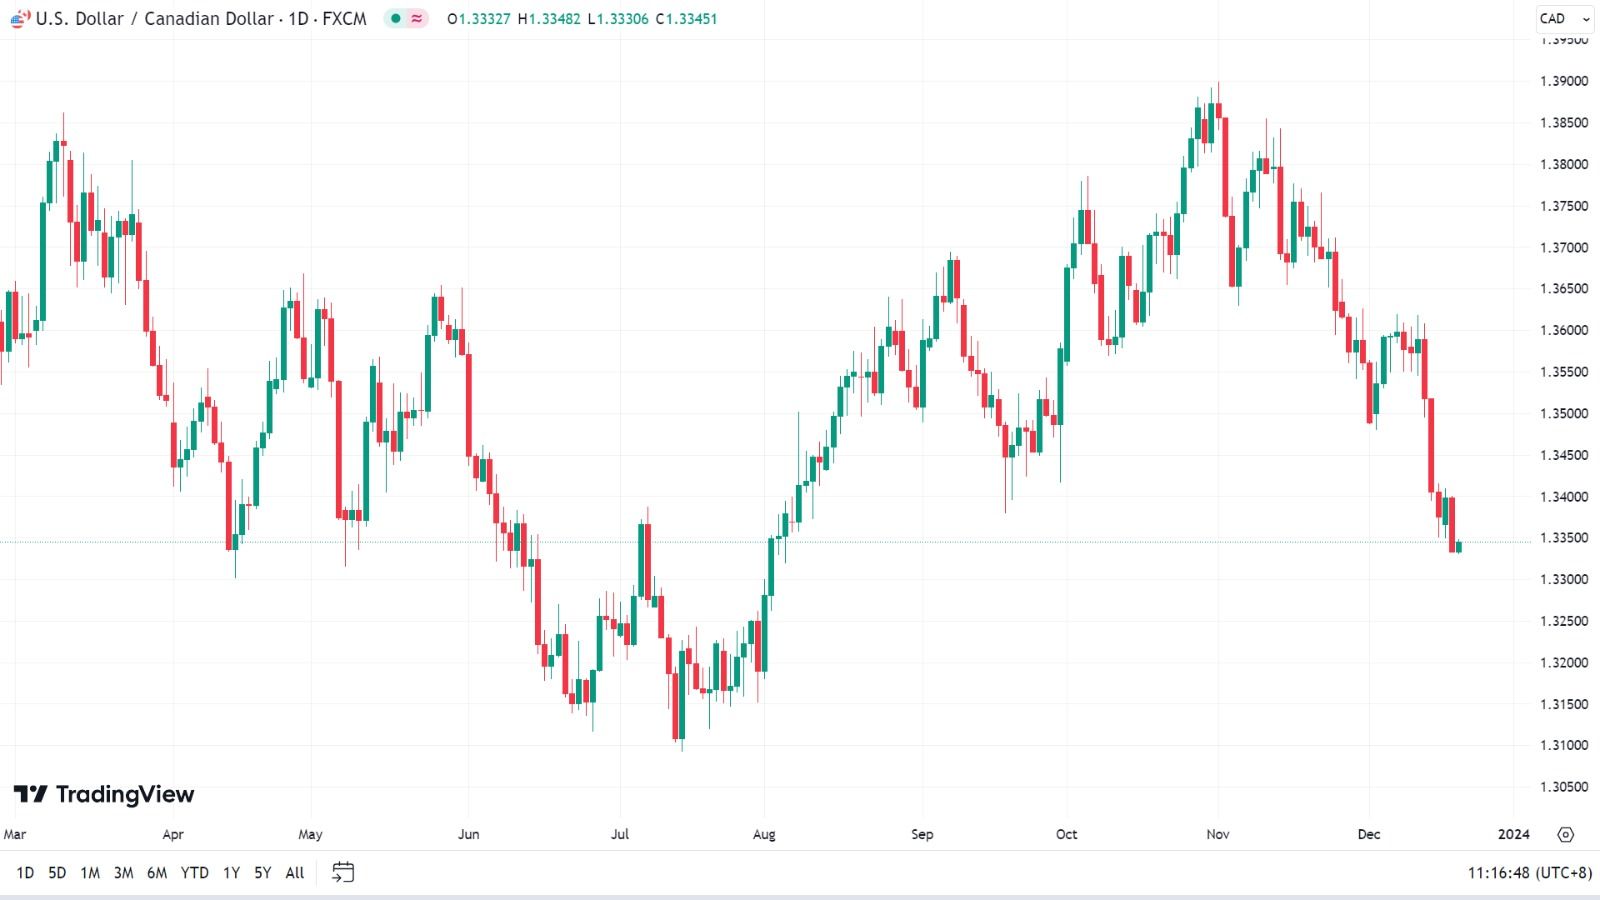
Task: Click the 1.37000 price axis label
Action: point(1564,247)
